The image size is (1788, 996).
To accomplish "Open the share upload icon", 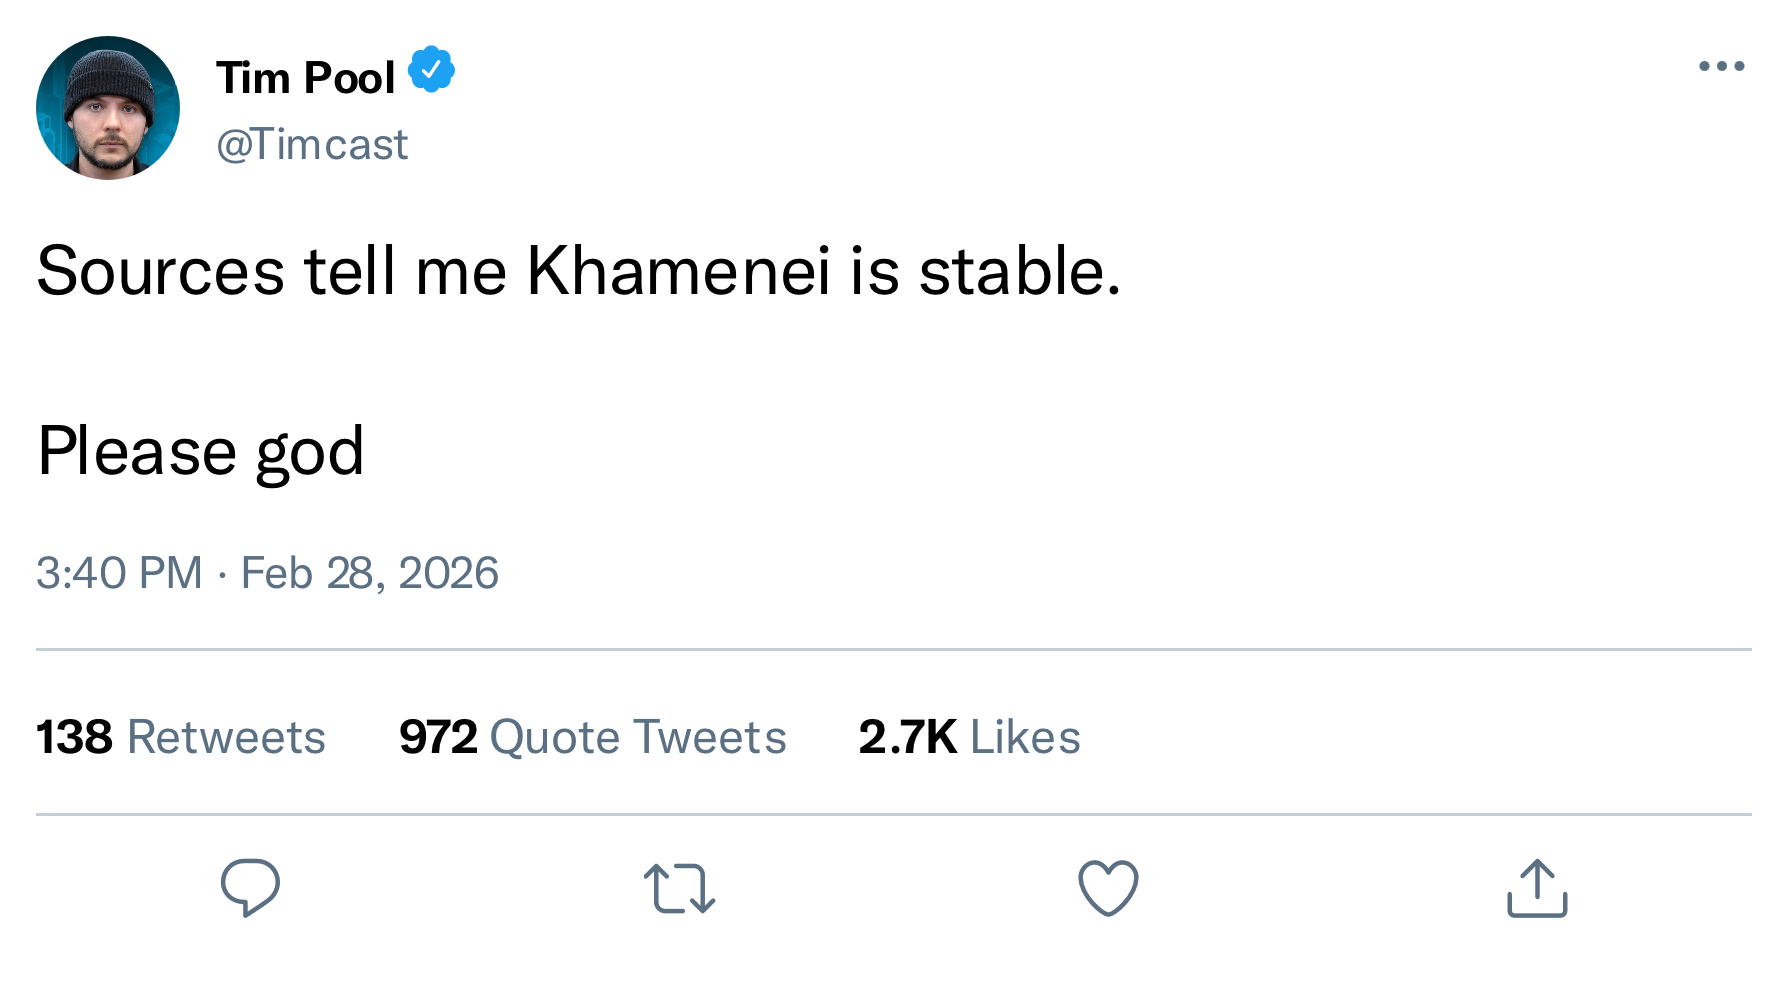I will coord(1537,888).
